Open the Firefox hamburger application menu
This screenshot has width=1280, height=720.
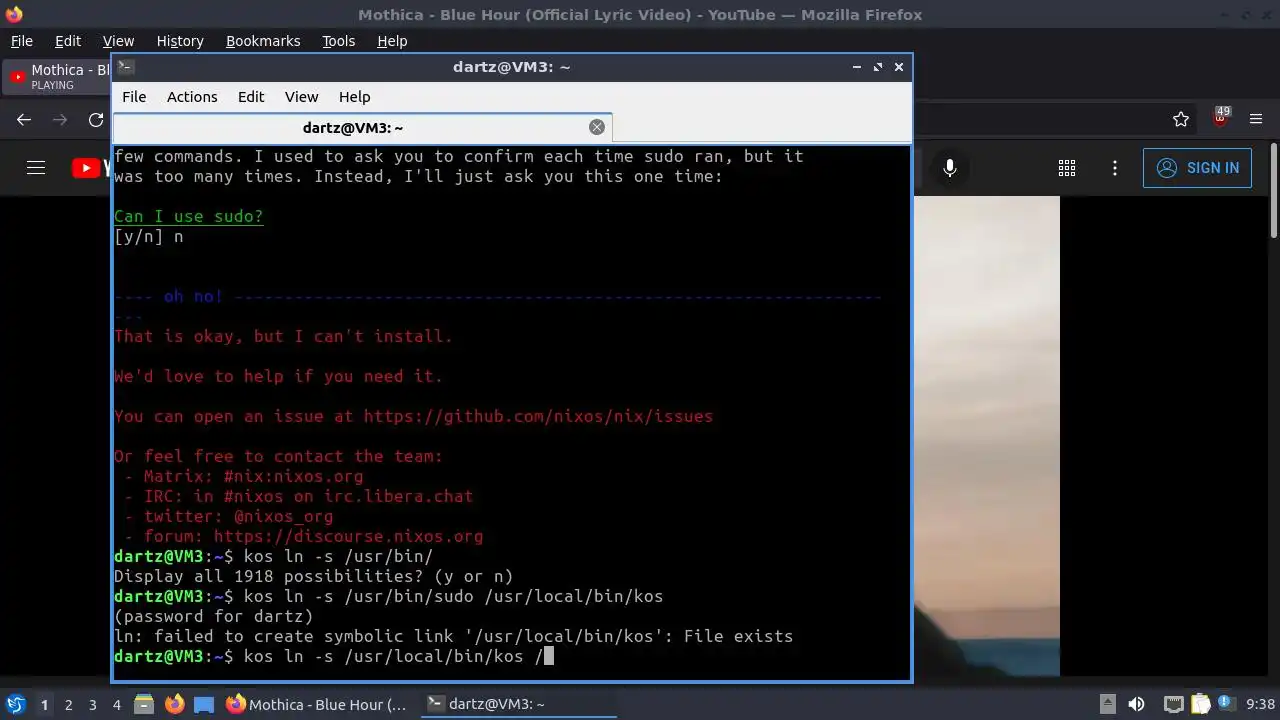1257,120
